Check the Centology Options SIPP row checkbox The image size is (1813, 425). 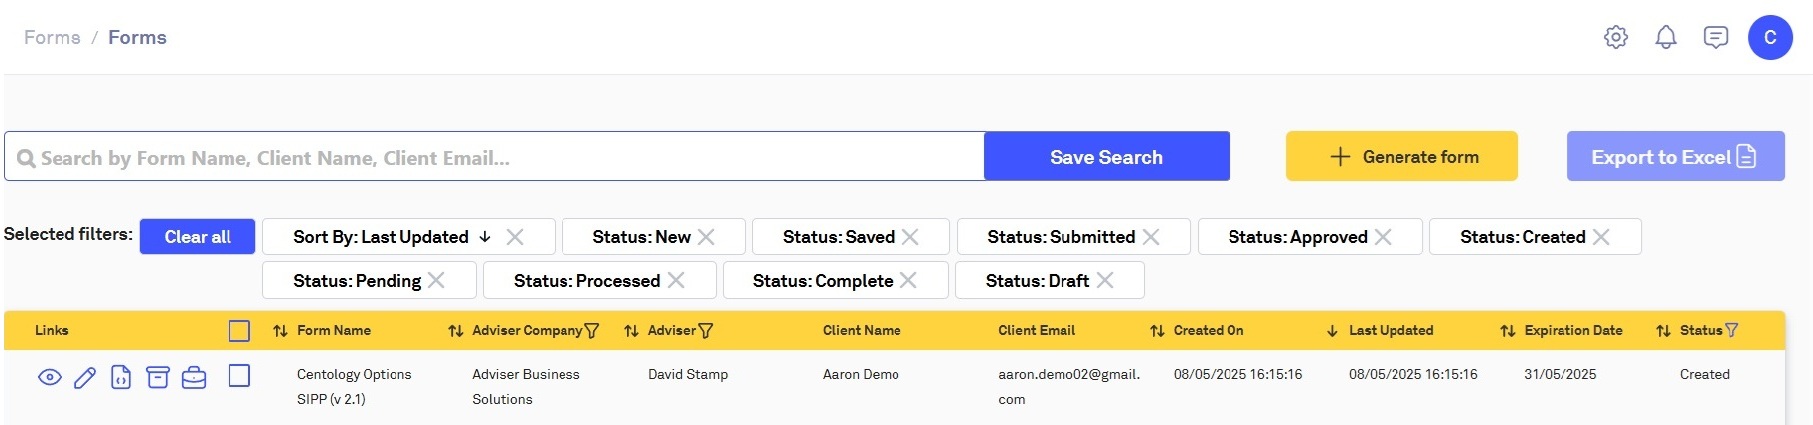(239, 376)
